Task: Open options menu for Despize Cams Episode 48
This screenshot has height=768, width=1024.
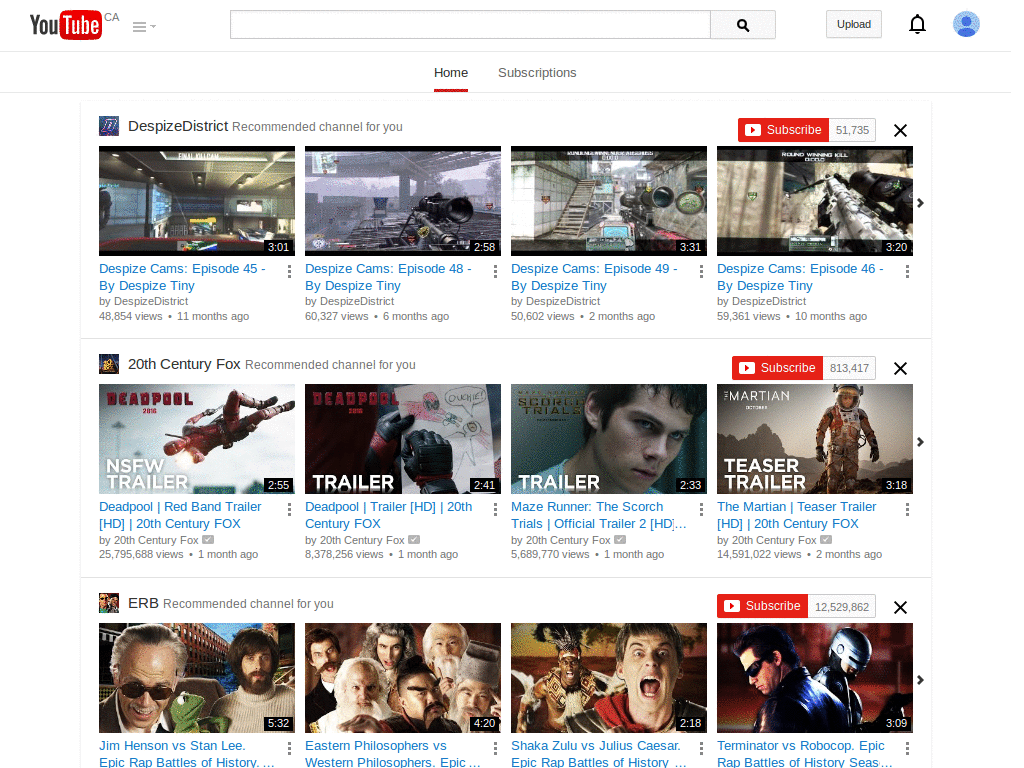Action: (x=495, y=271)
